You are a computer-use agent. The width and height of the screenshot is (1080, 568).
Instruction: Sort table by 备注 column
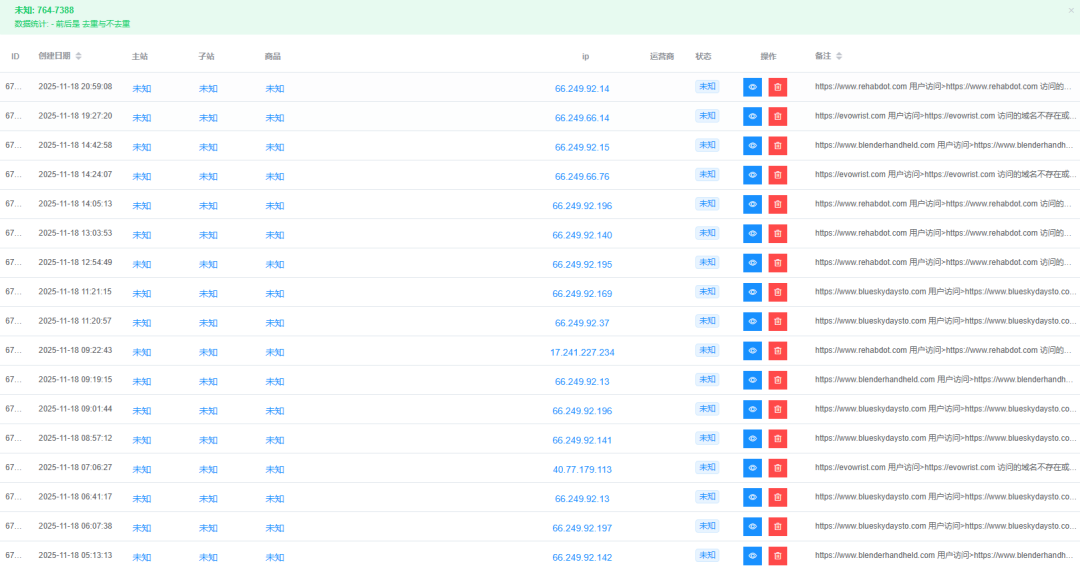(x=839, y=56)
